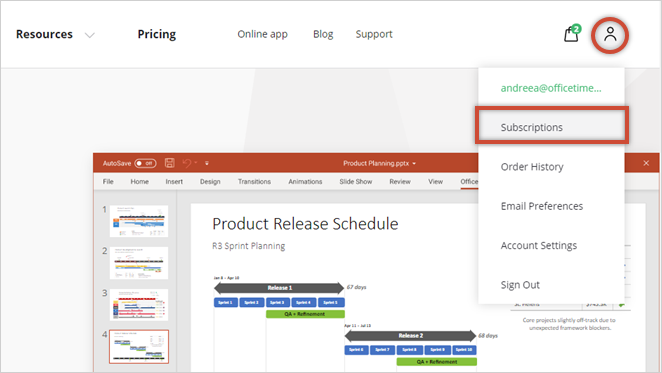This screenshot has width=662, height=373.
Task: Open the shopping bag cart icon
Action: click(x=572, y=34)
